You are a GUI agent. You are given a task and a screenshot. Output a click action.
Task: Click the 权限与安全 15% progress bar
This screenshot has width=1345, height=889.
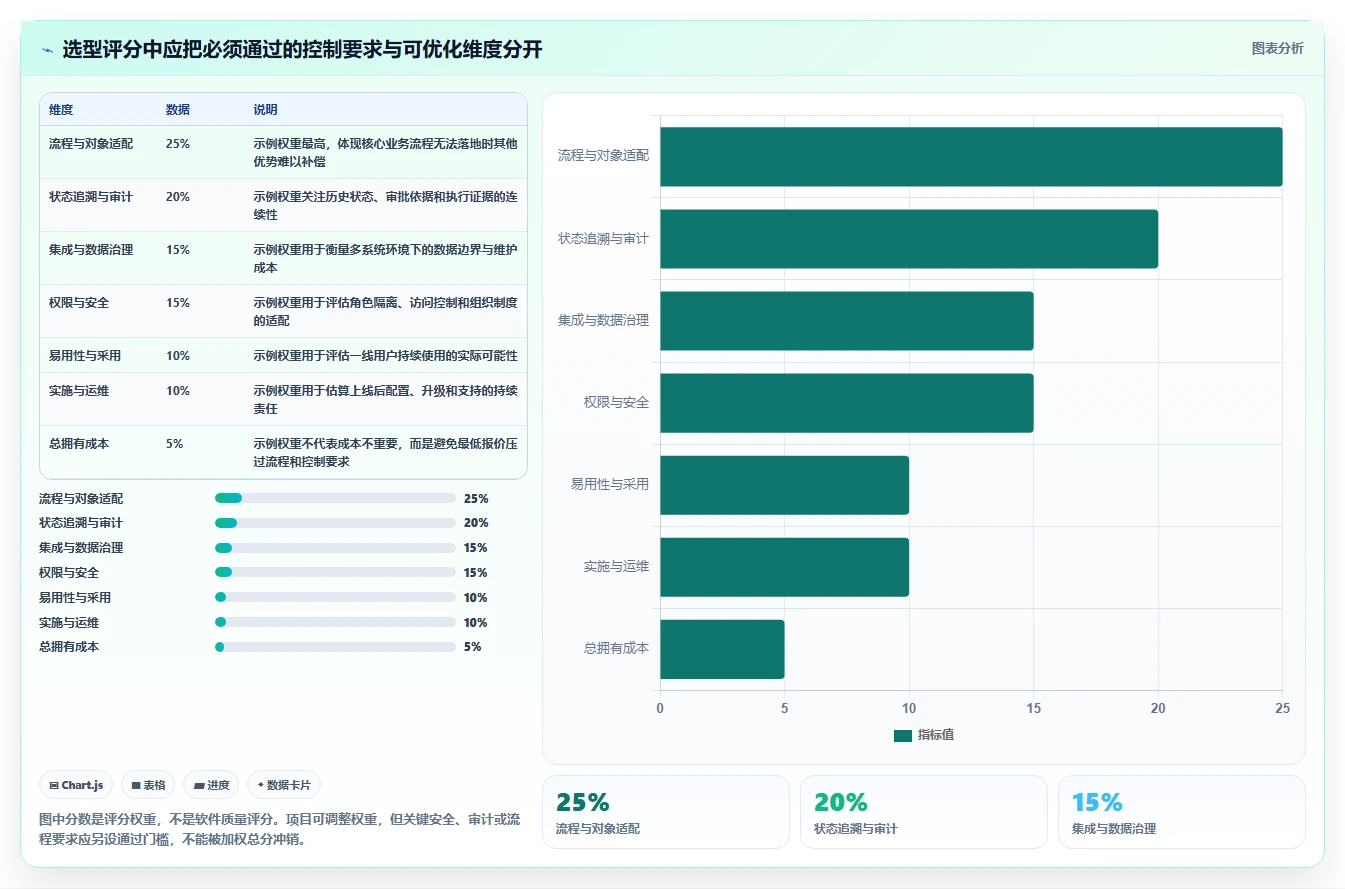pos(335,572)
